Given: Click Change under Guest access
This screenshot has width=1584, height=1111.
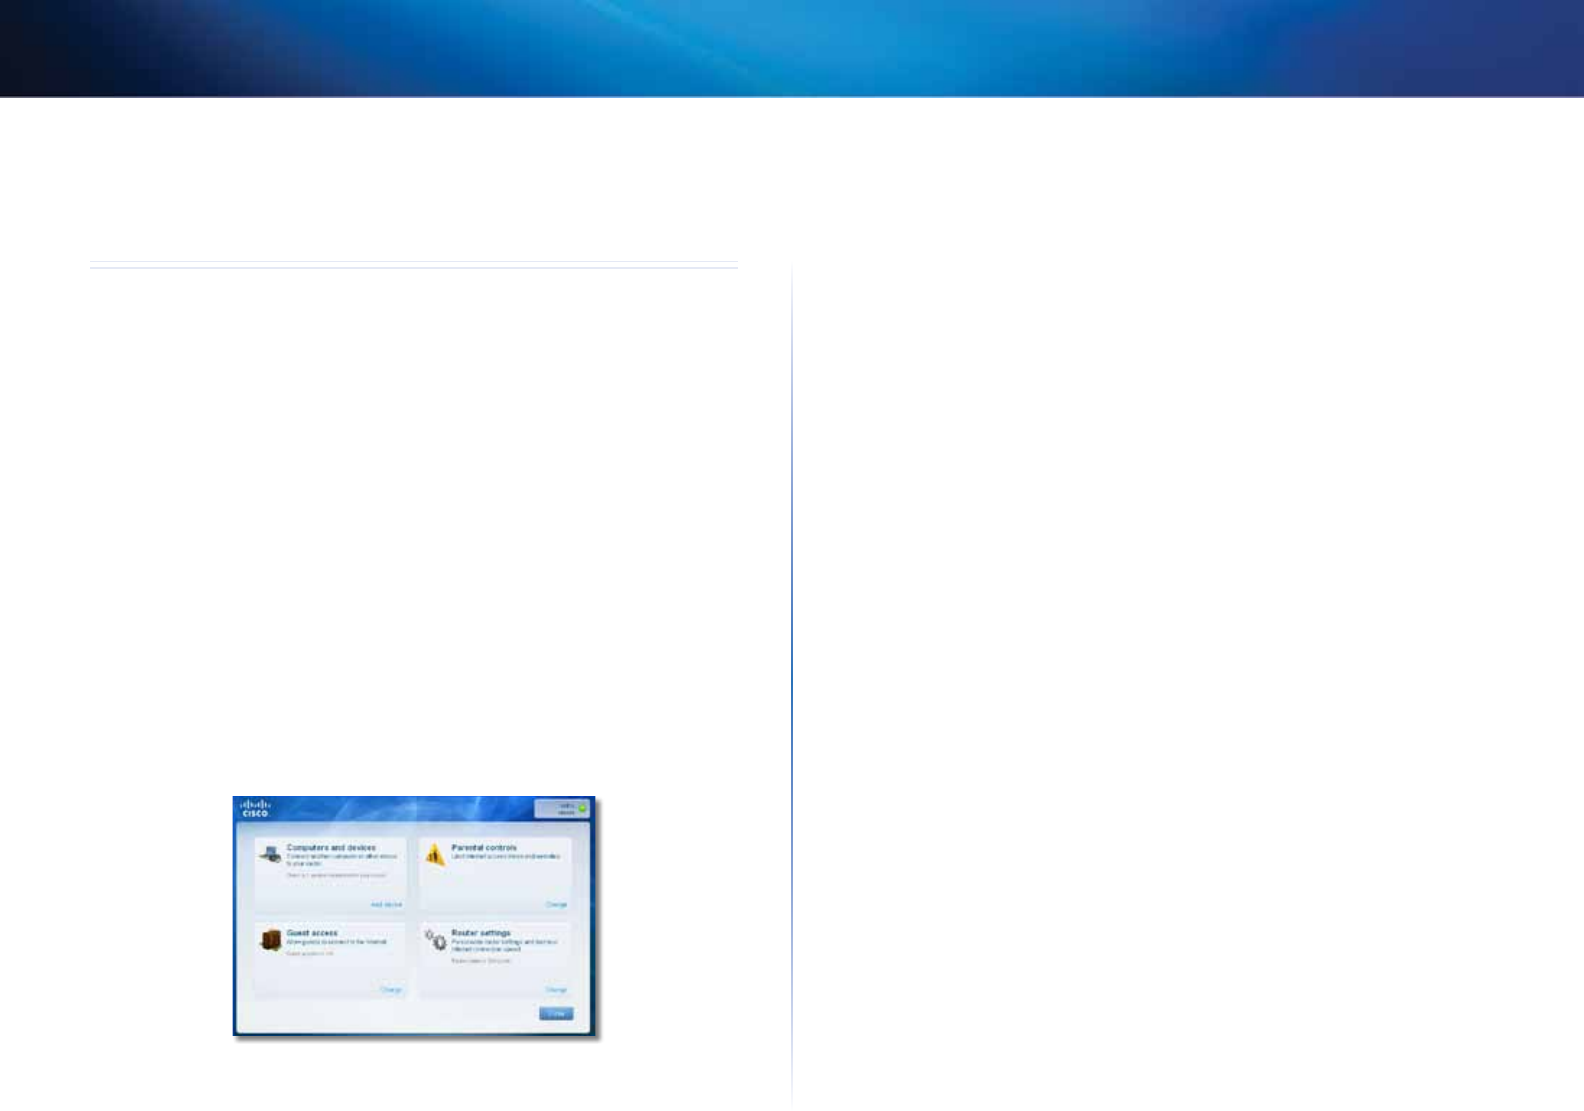Looking at the screenshot, I should [x=391, y=990].
